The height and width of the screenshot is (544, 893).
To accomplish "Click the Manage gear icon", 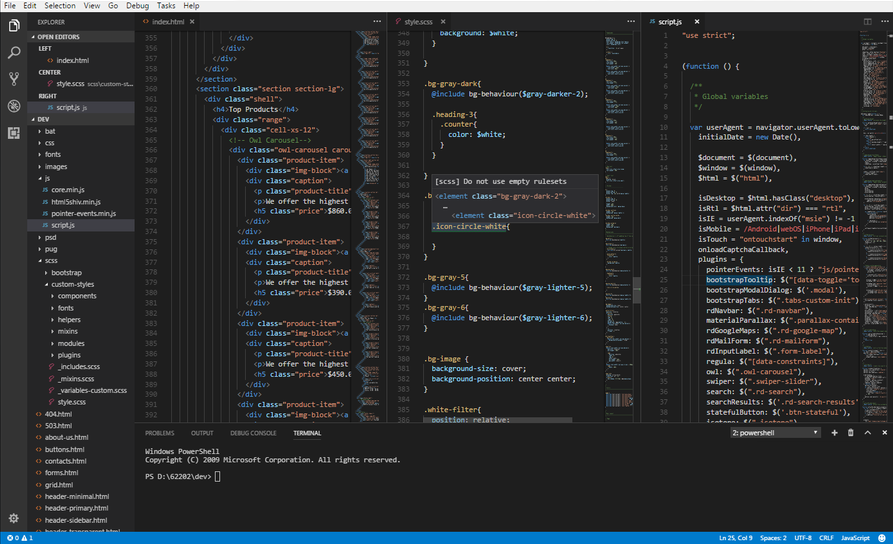I will tap(14, 518).
